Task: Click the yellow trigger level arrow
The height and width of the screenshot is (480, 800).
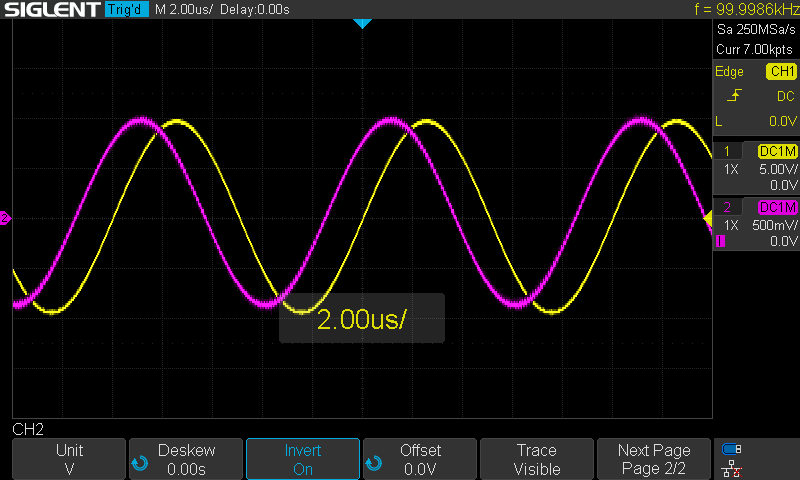Action: point(708,219)
